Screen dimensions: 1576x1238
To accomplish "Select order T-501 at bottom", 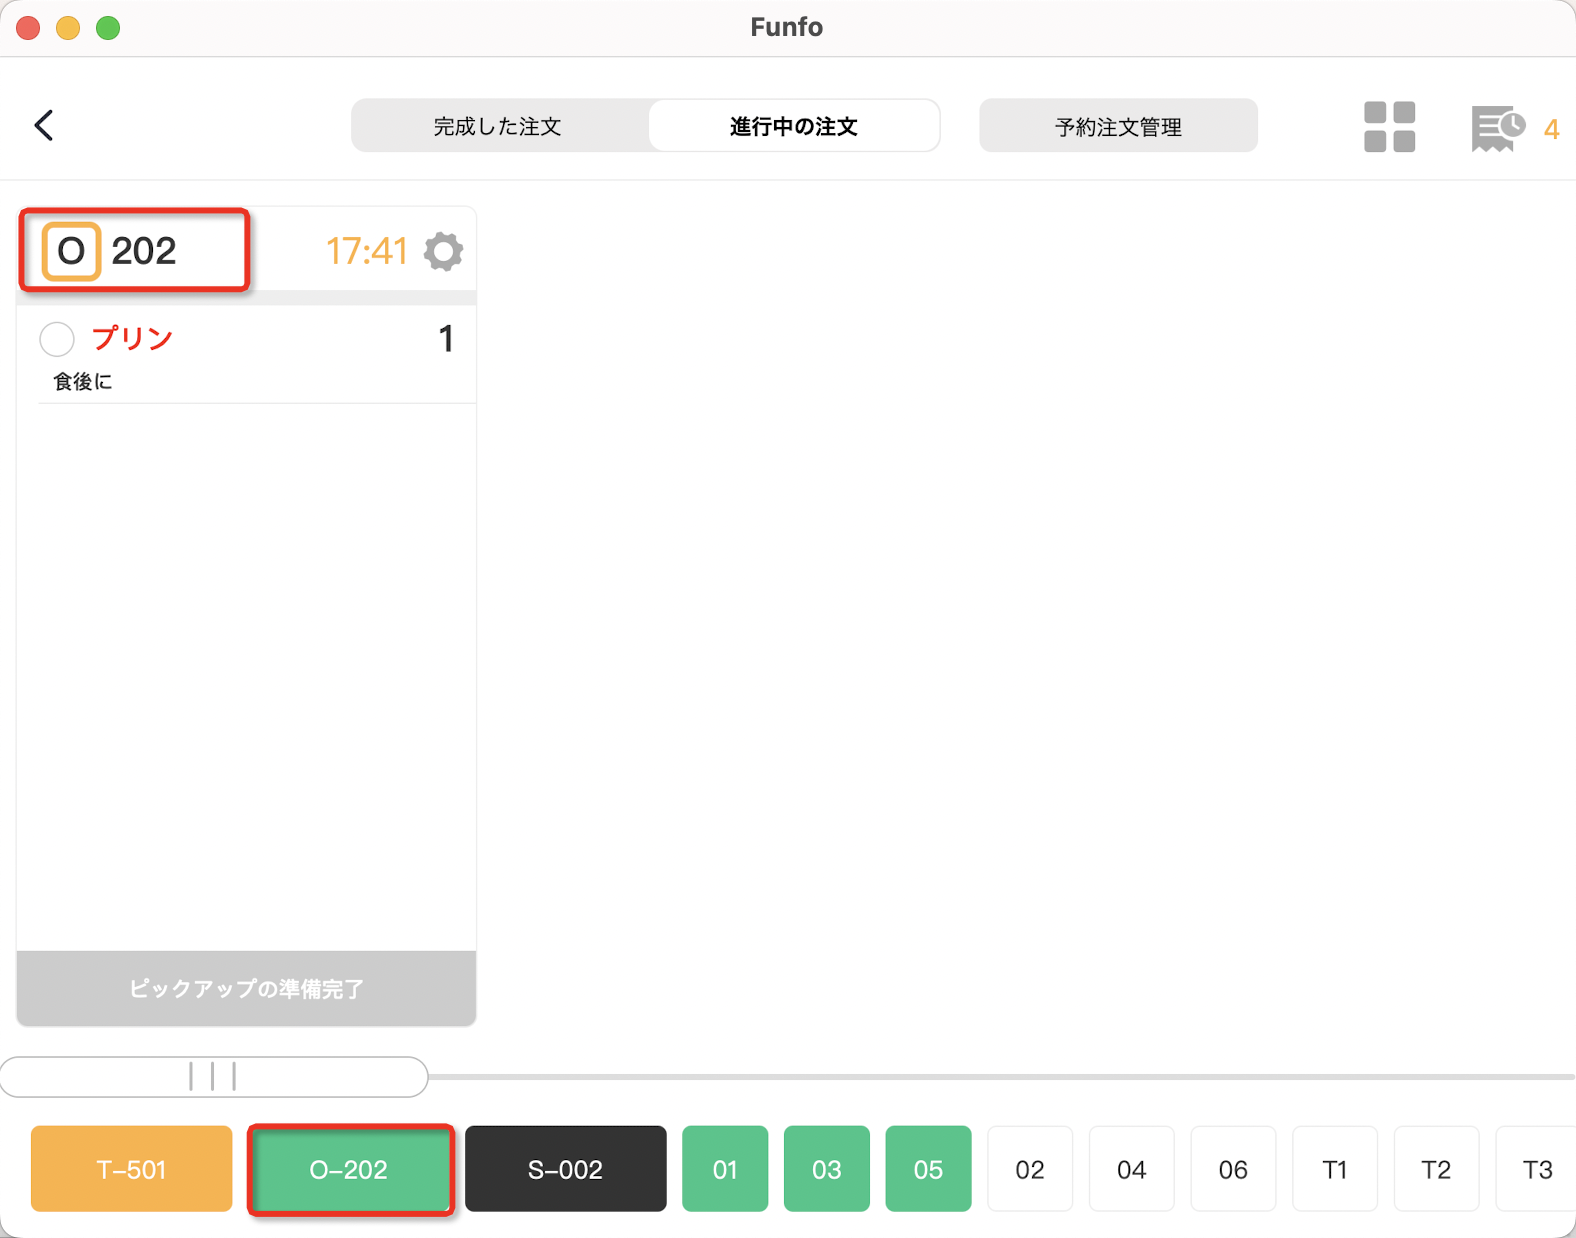I will (131, 1169).
